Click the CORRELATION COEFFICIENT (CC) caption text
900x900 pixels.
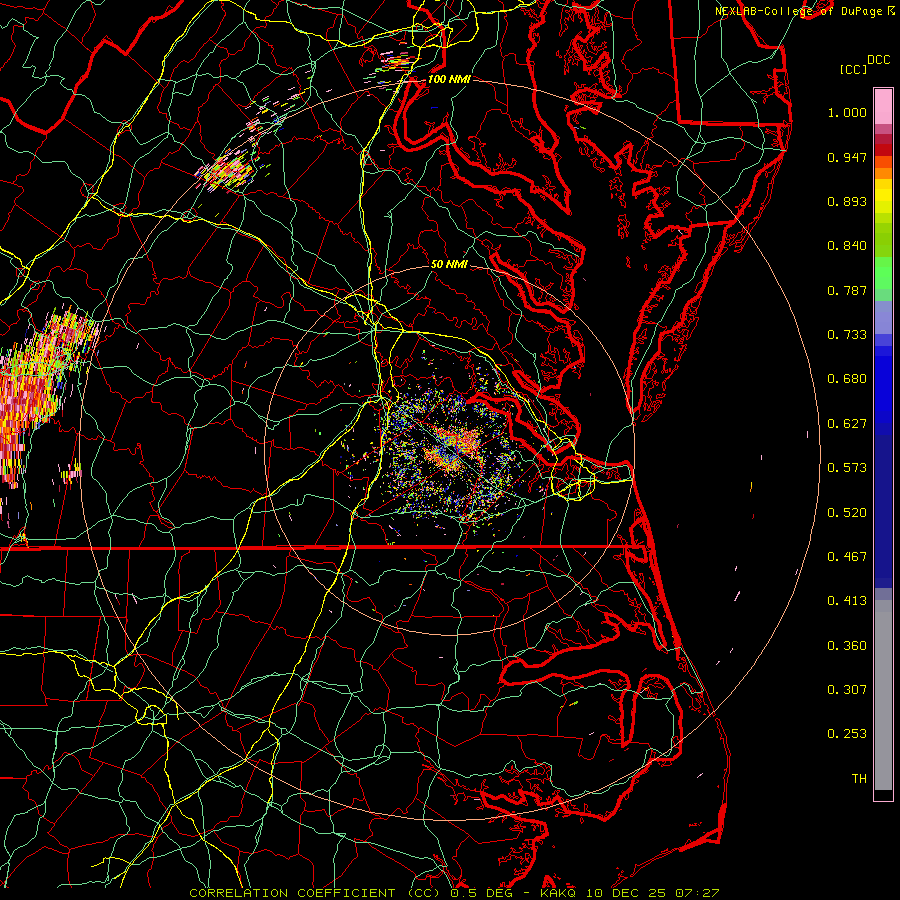click(315, 893)
